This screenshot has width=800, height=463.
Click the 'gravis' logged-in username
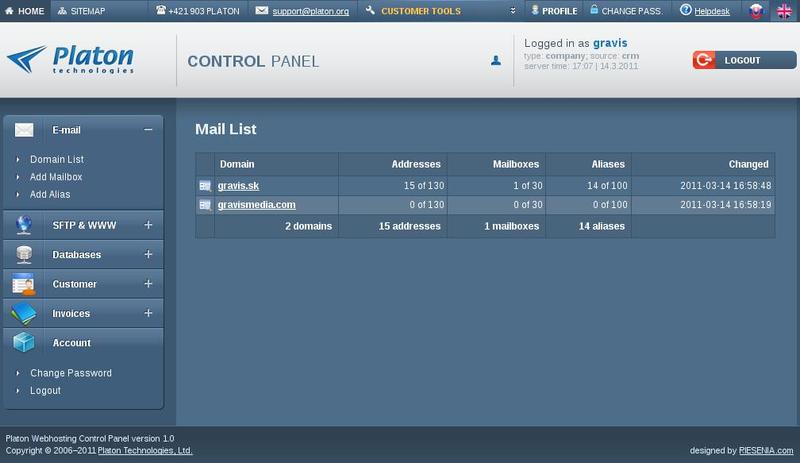coord(610,43)
